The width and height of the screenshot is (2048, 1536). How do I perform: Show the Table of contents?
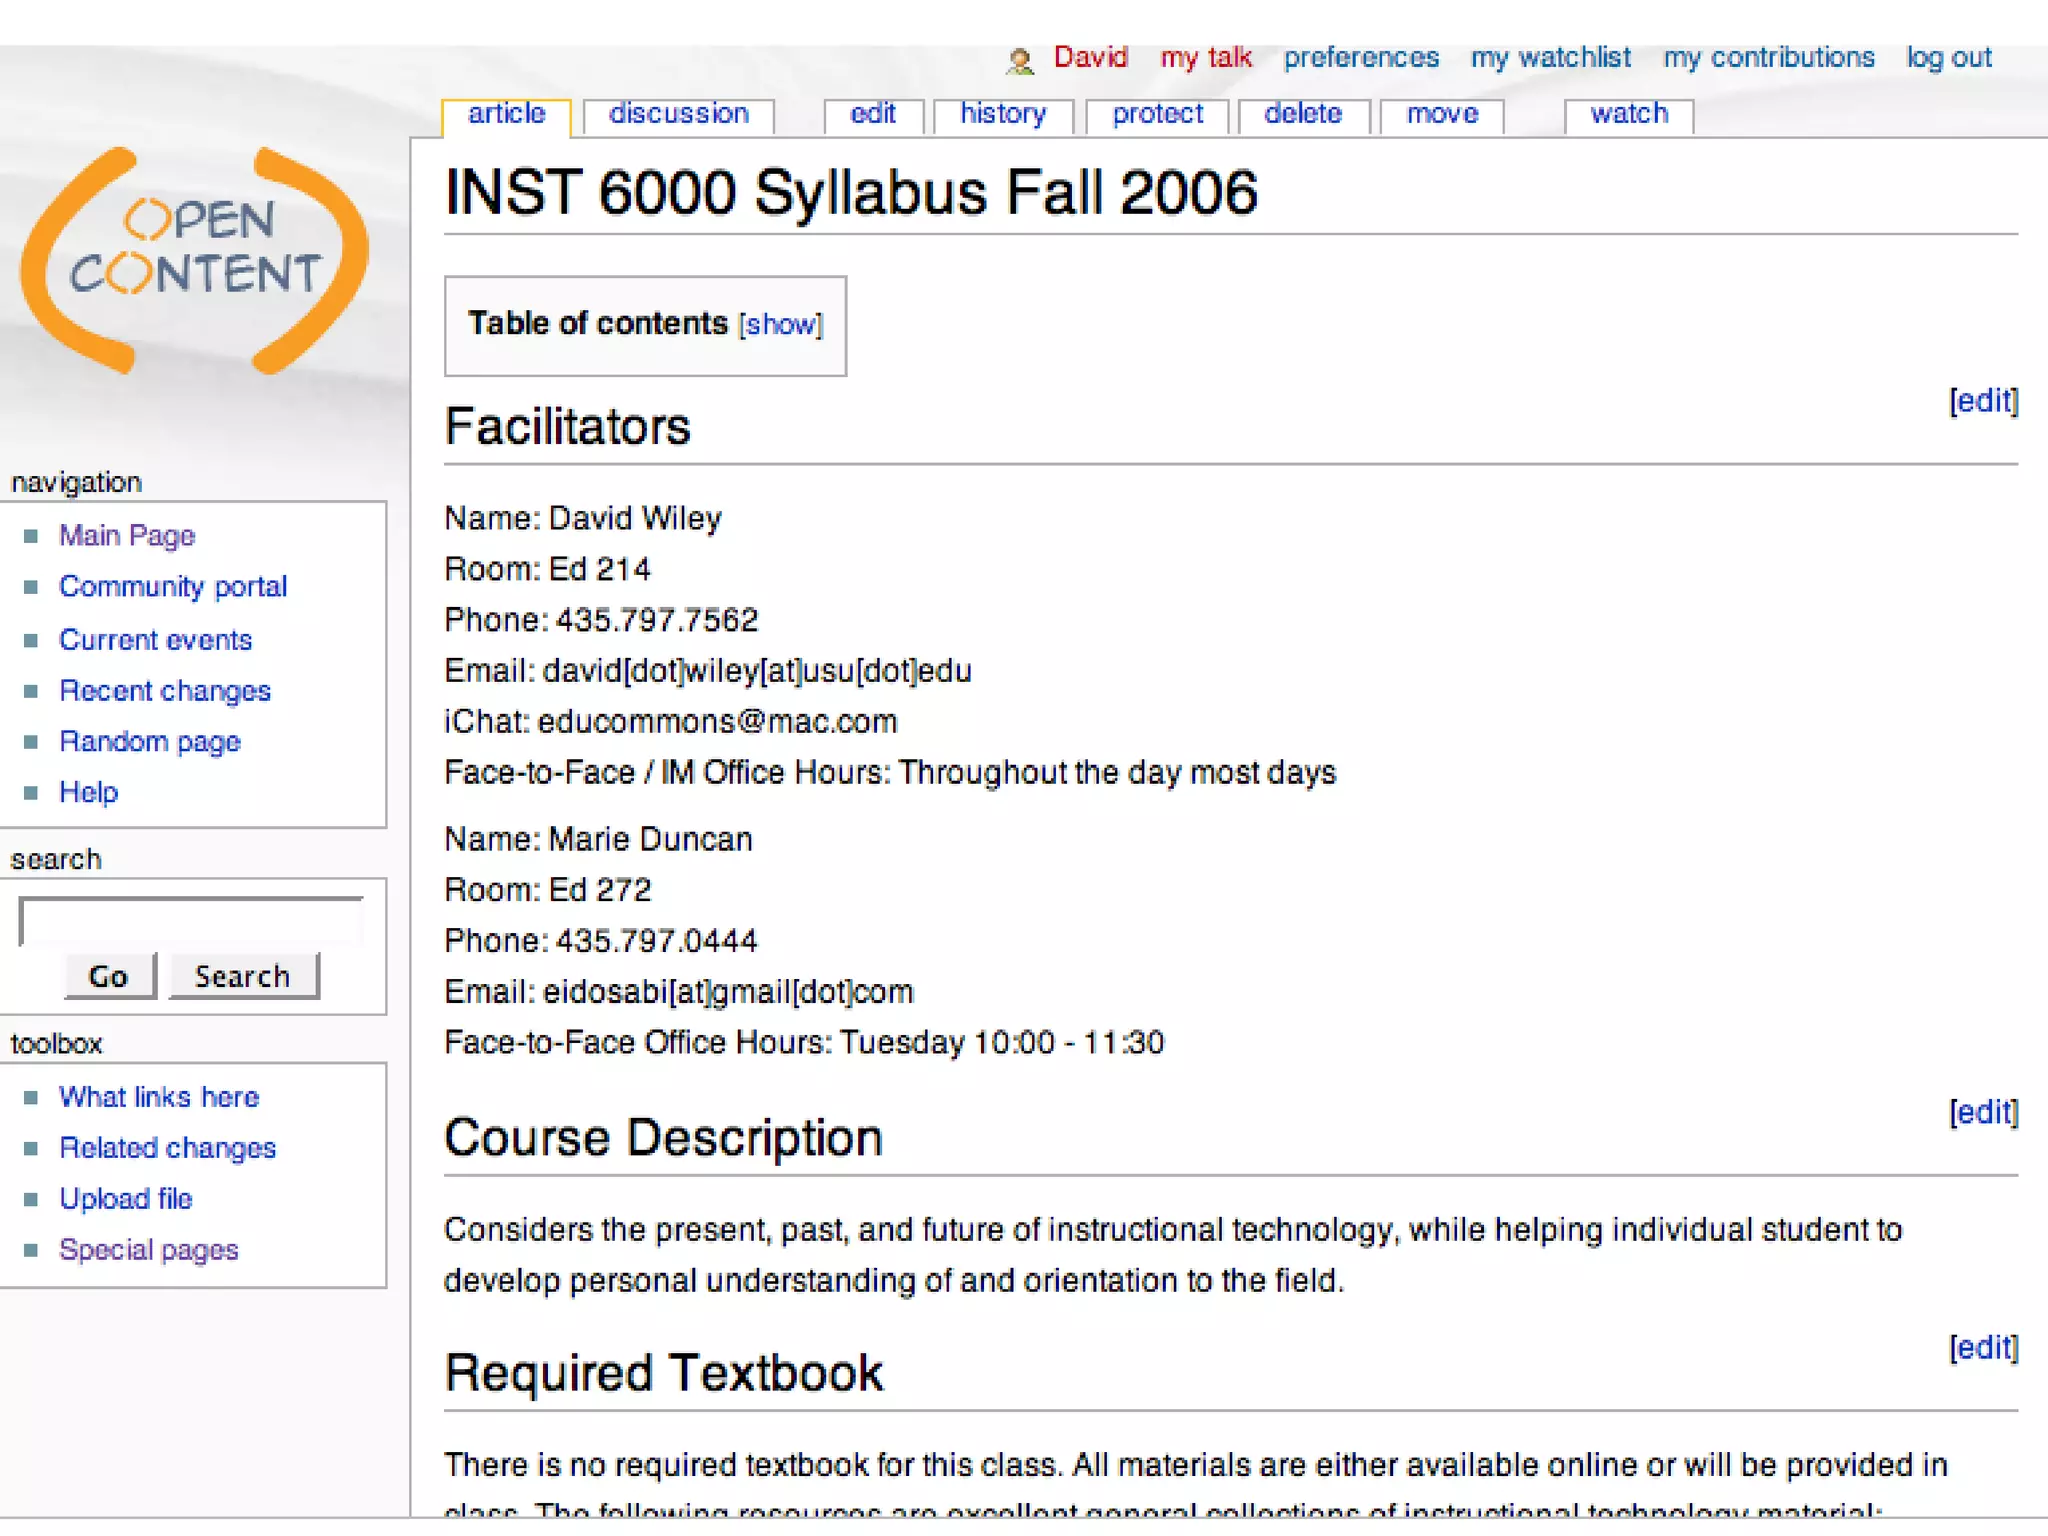(x=780, y=325)
